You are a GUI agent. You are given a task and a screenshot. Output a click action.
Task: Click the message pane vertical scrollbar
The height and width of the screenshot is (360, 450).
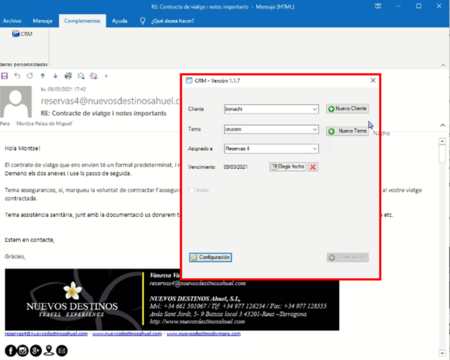click(x=442, y=247)
